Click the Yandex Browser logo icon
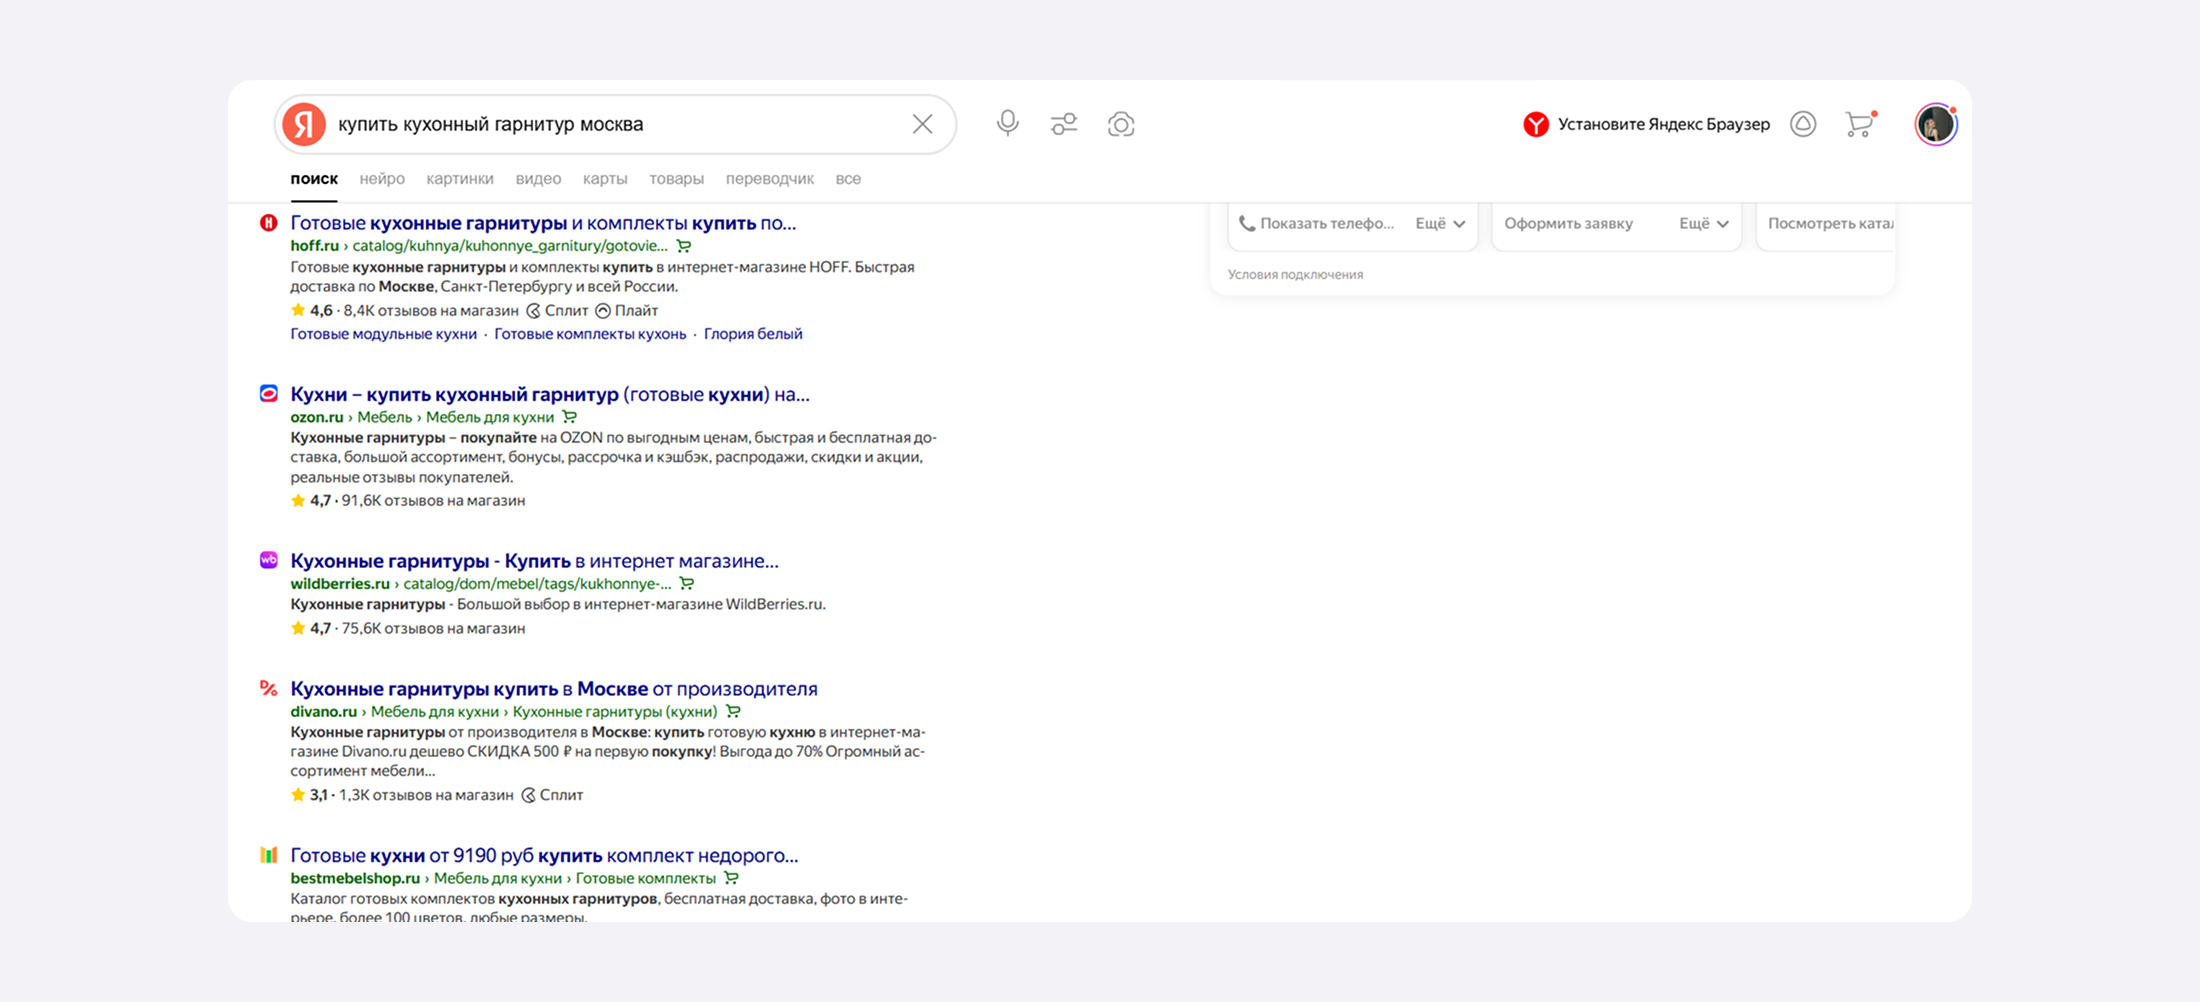The height and width of the screenshot is (1002, 2200). point(1536,124)
